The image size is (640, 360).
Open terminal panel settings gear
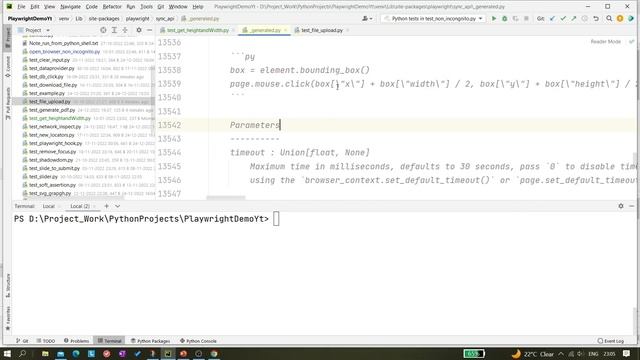point(621,206)
